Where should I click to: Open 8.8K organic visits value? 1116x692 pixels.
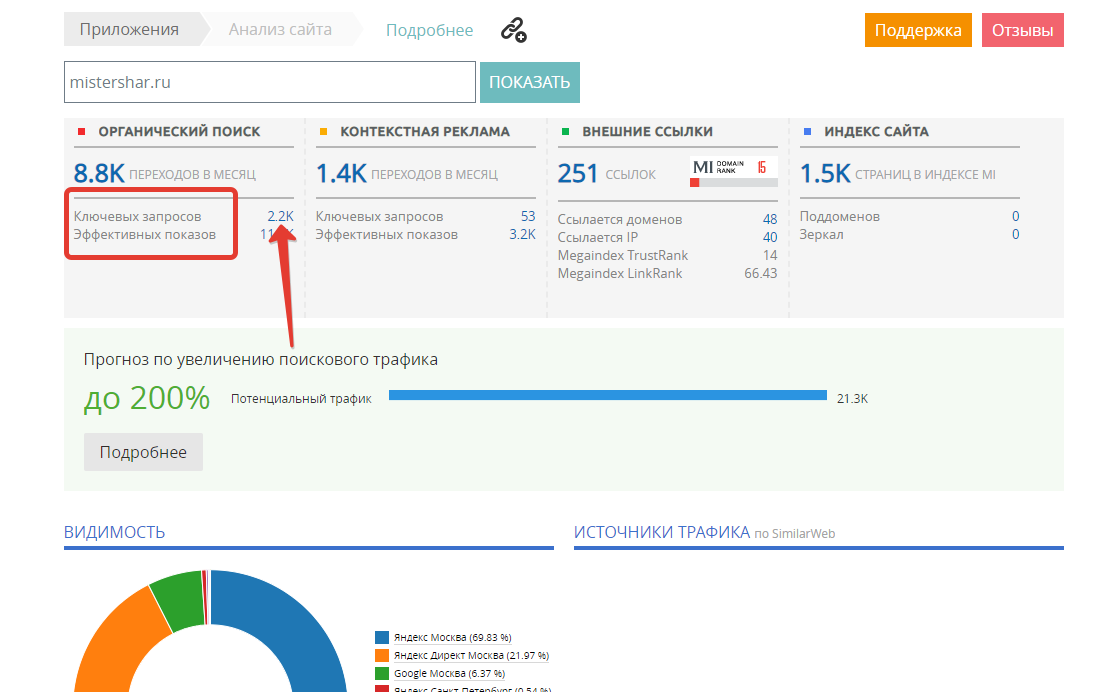pyautogui.click(x=99, y=173)
